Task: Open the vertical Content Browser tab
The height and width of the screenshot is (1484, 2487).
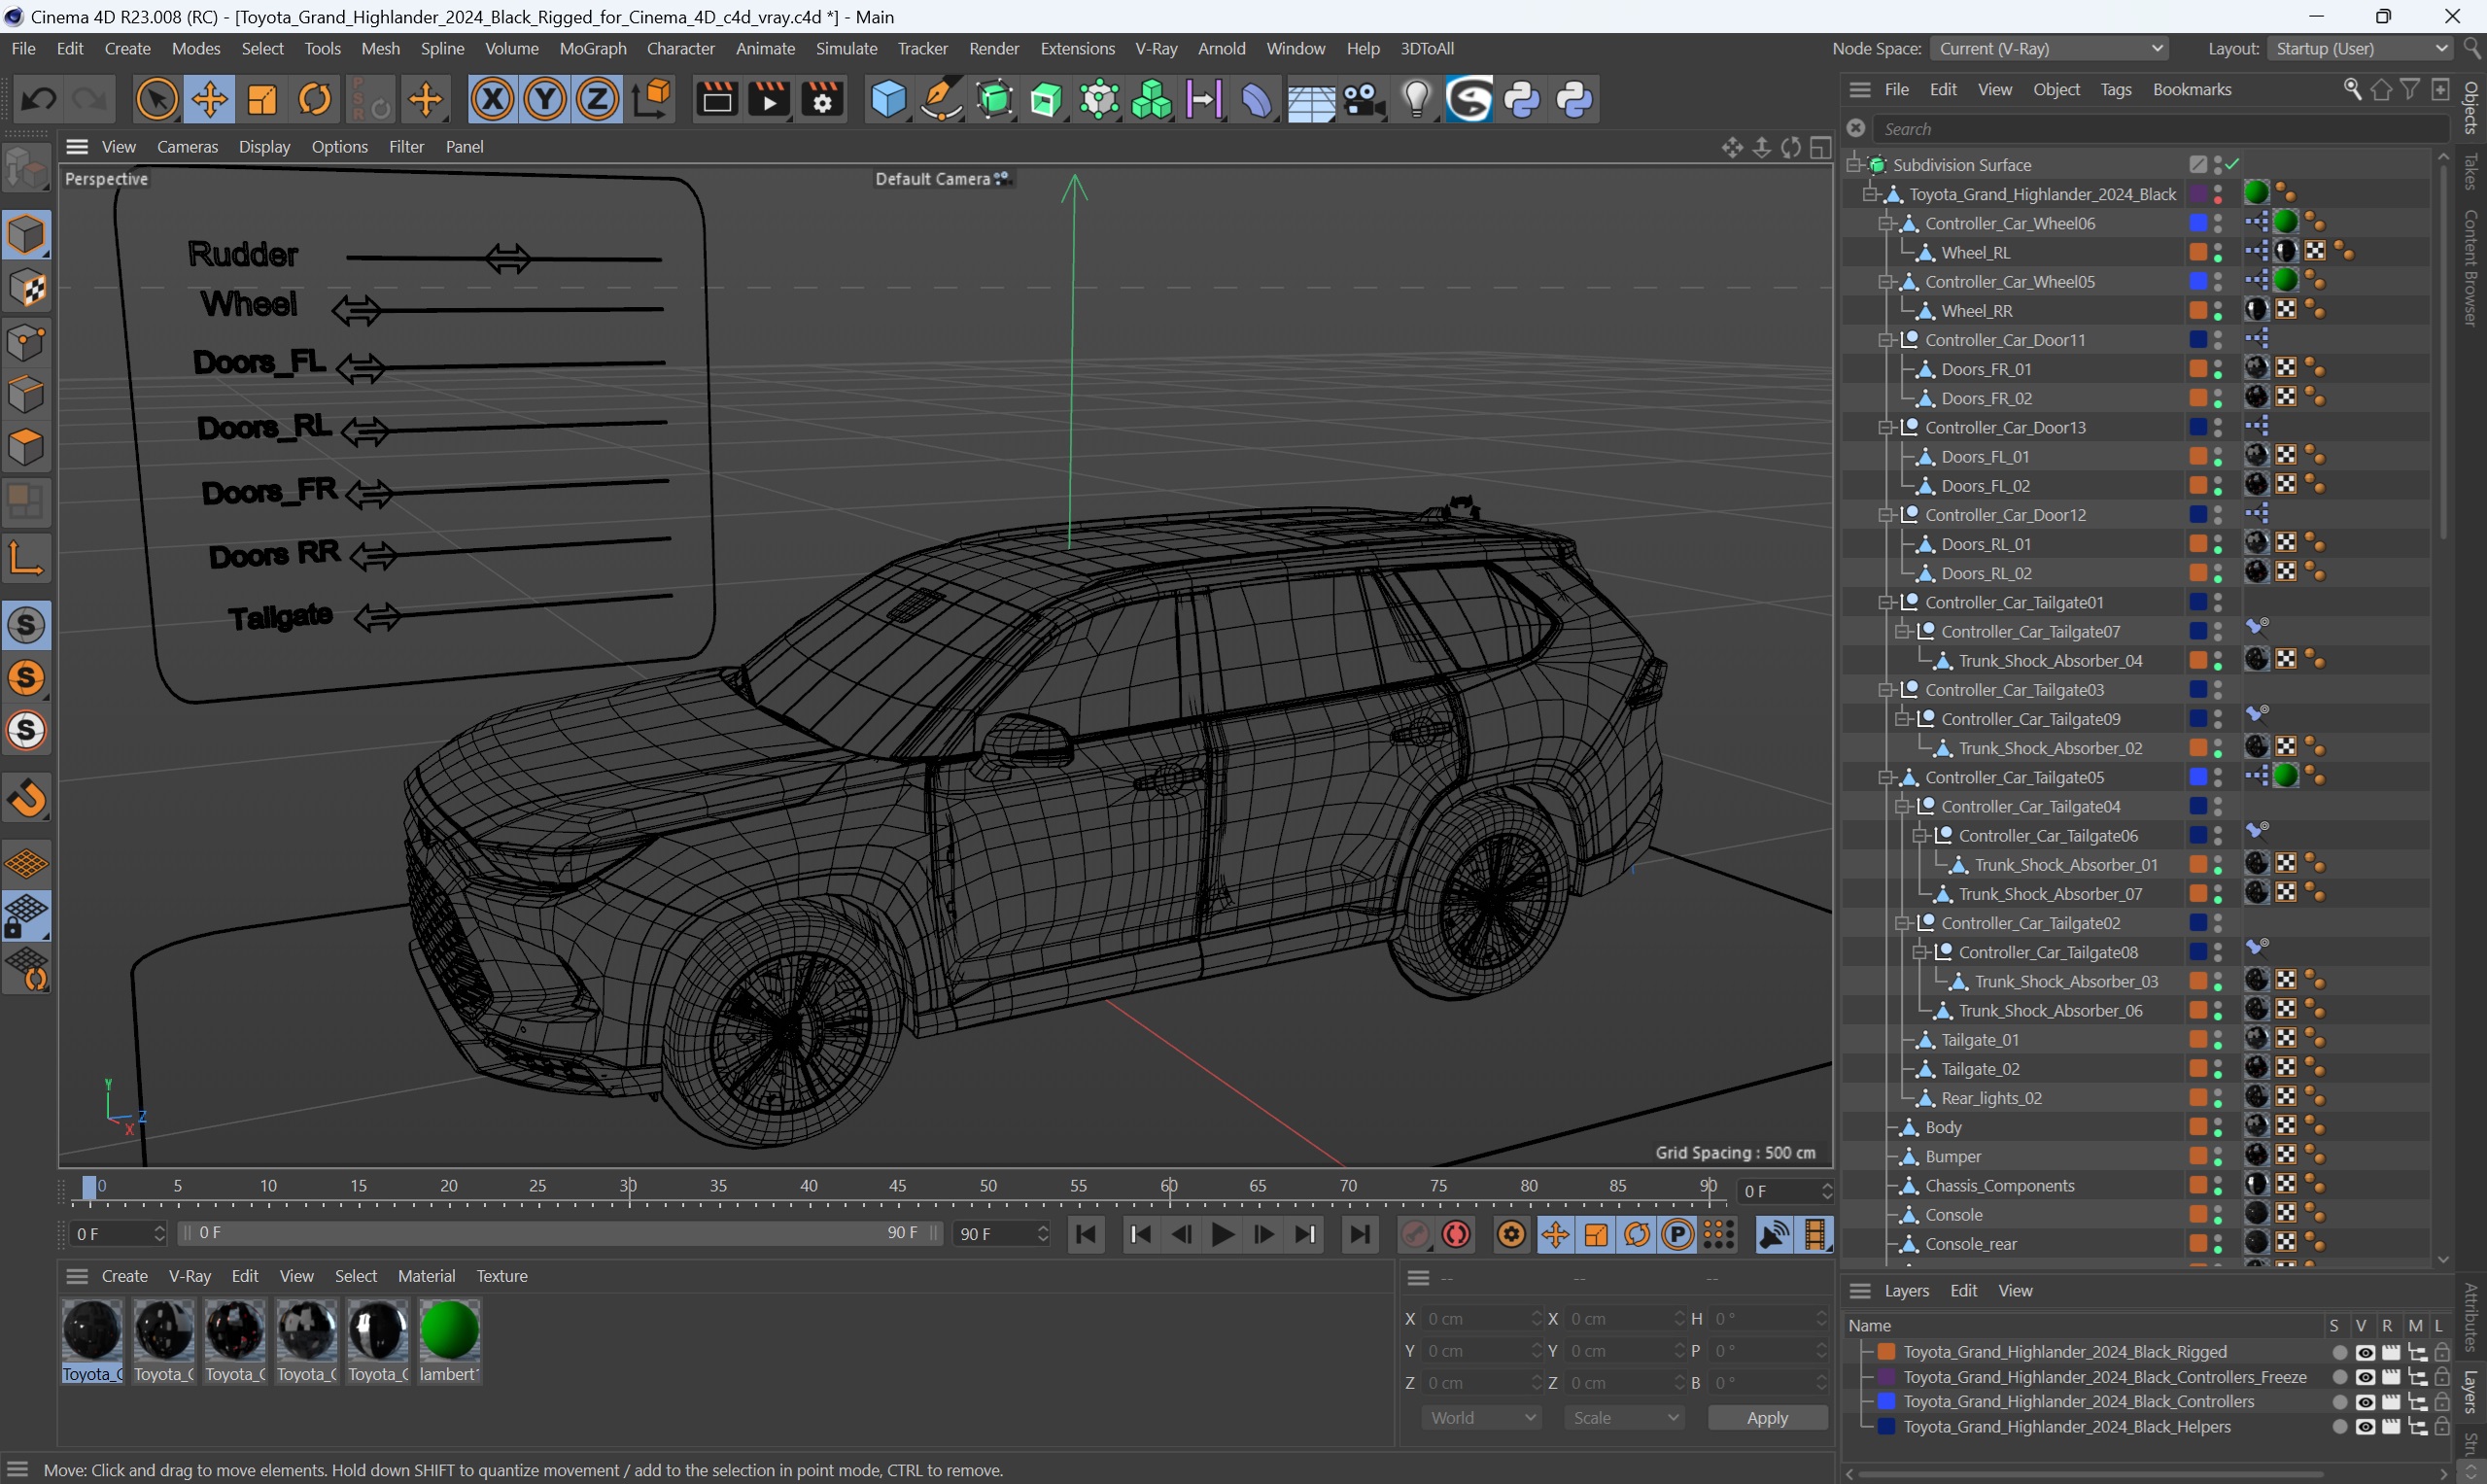Action: (x=2470, y=267)
